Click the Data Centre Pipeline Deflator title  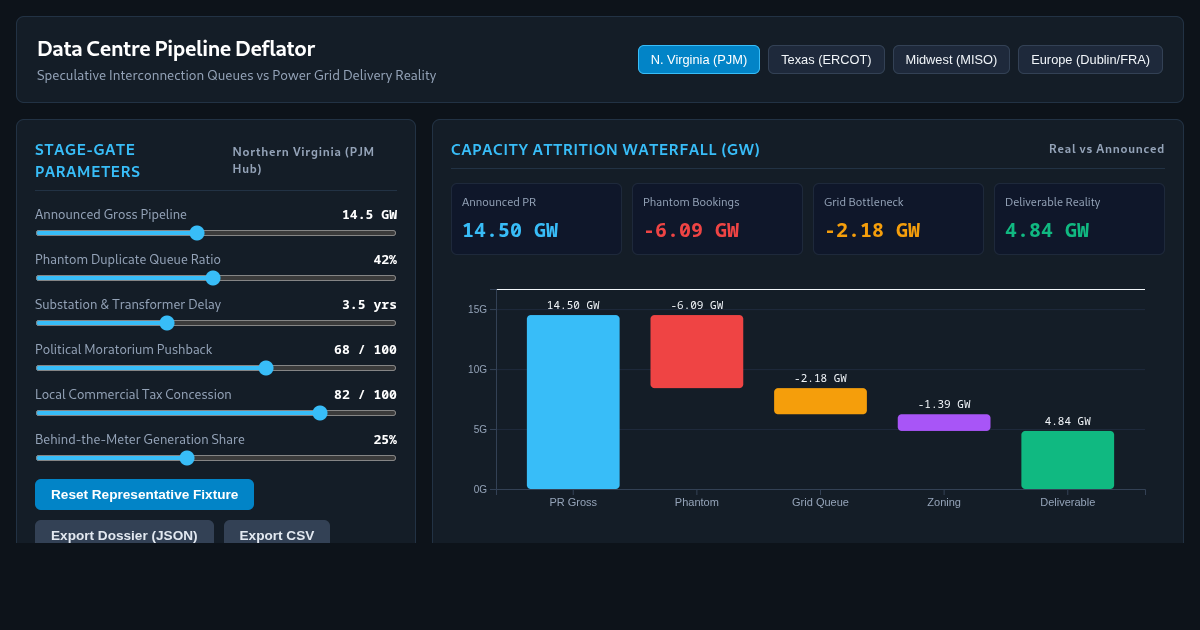[176, 48]
